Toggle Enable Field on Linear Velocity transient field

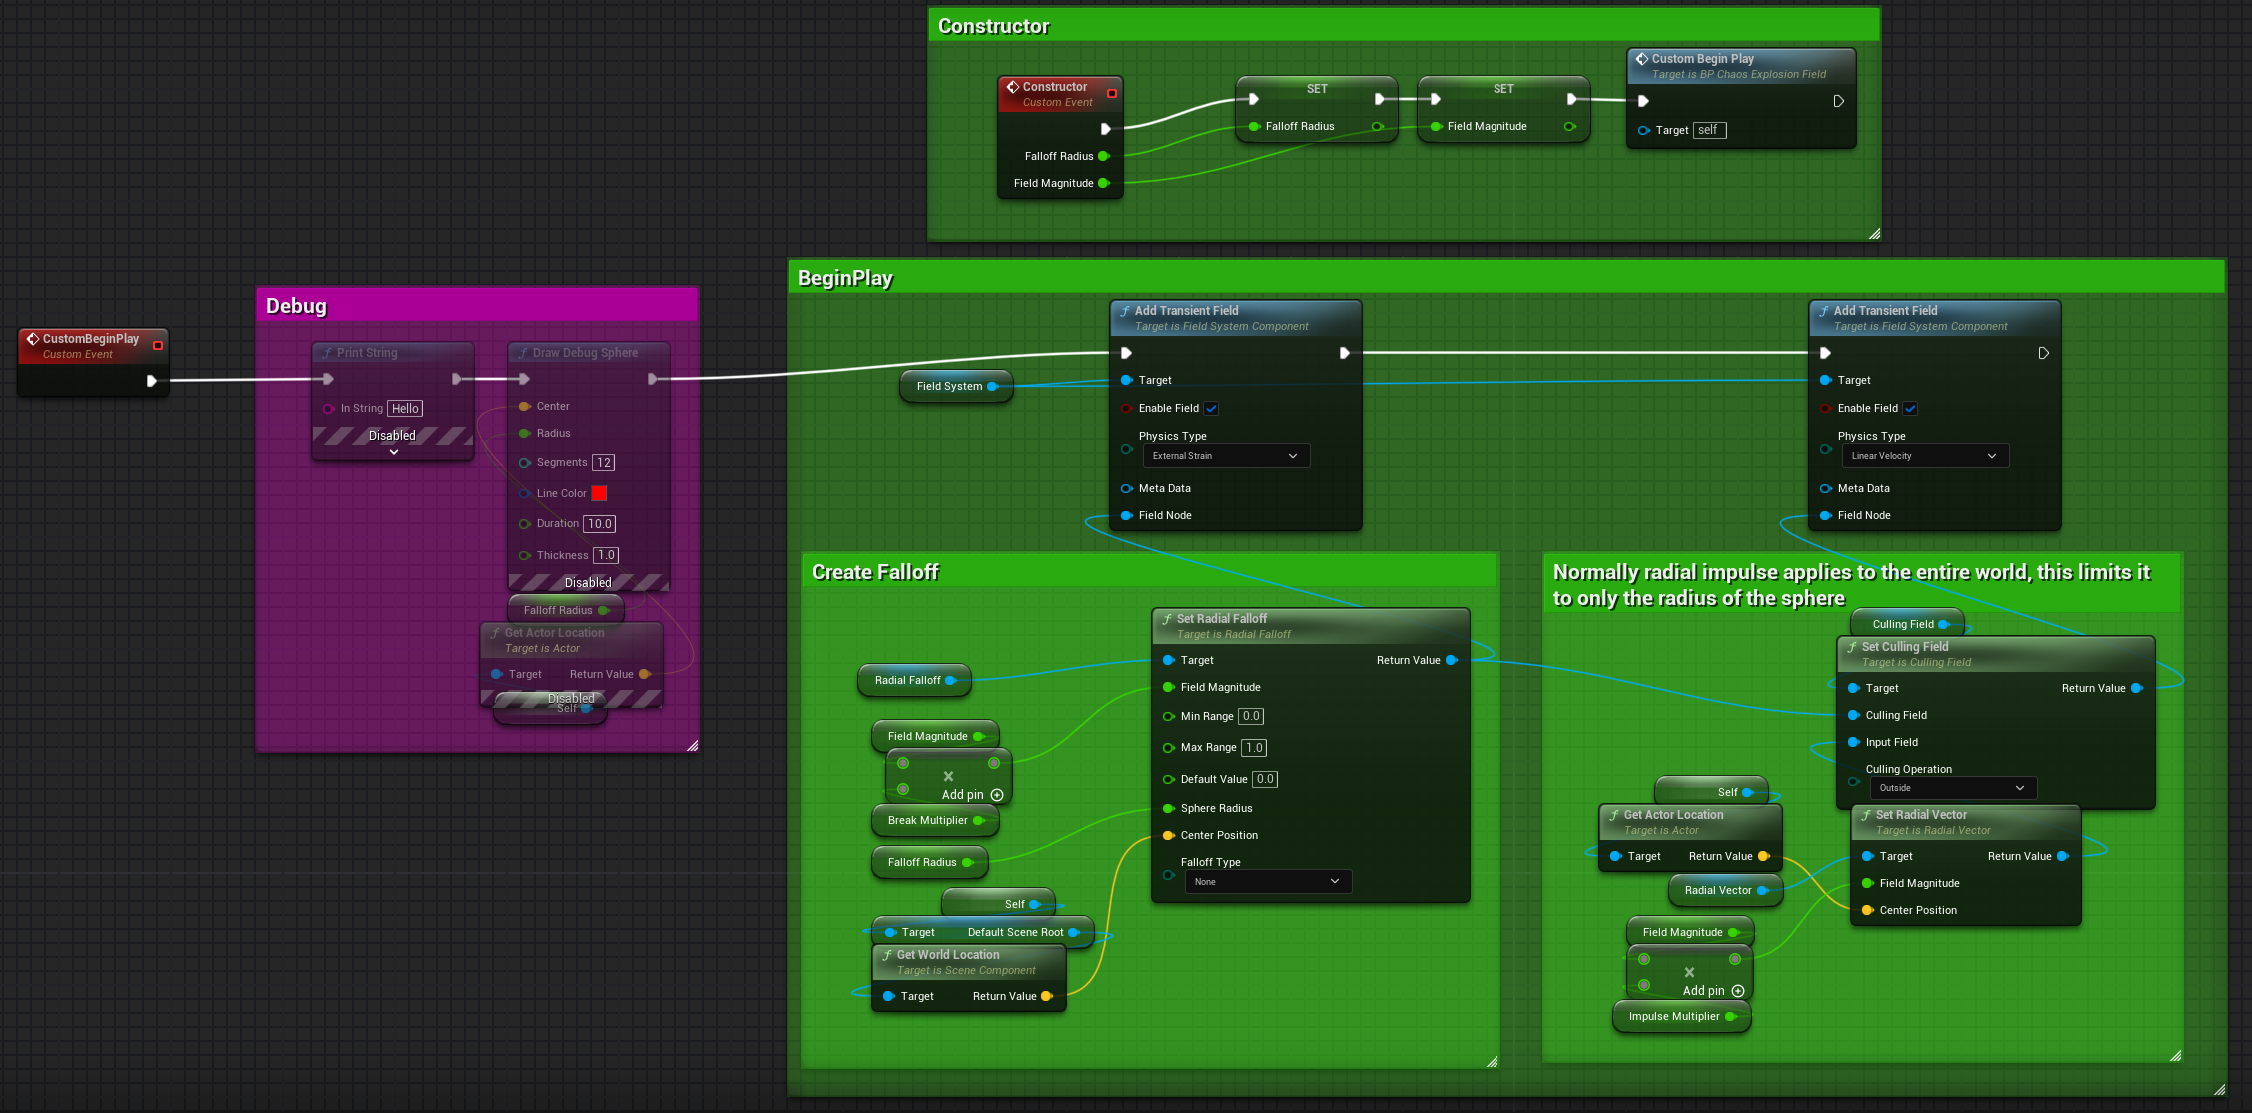pyautogui.click(x=1910, y=408)
